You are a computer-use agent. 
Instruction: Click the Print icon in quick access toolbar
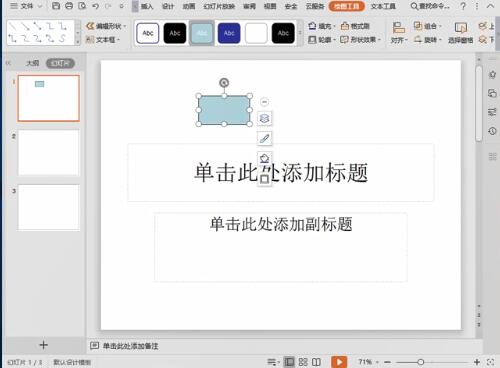(69, 6)
